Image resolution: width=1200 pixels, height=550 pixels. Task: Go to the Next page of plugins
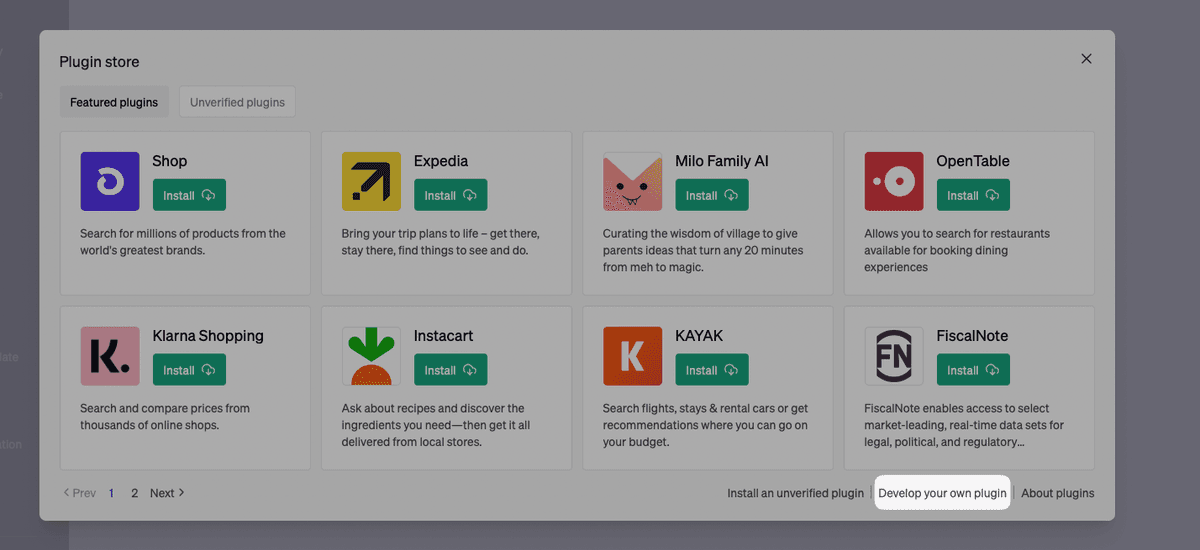pyautogui.click(x=167, y=493)
